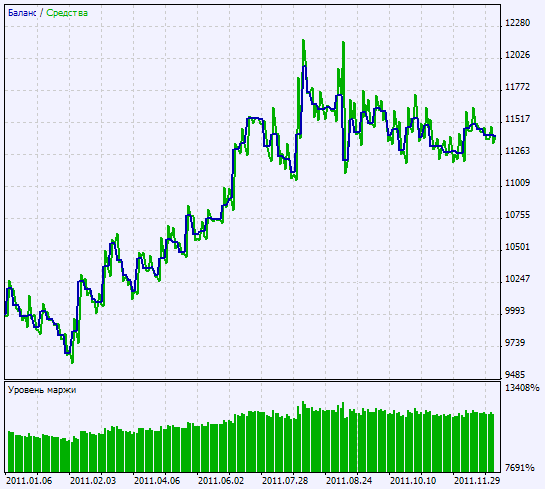This screenshot has height=489, width=545.
Task: Click the 7691% margin level value
Action: tap(520, 468)
